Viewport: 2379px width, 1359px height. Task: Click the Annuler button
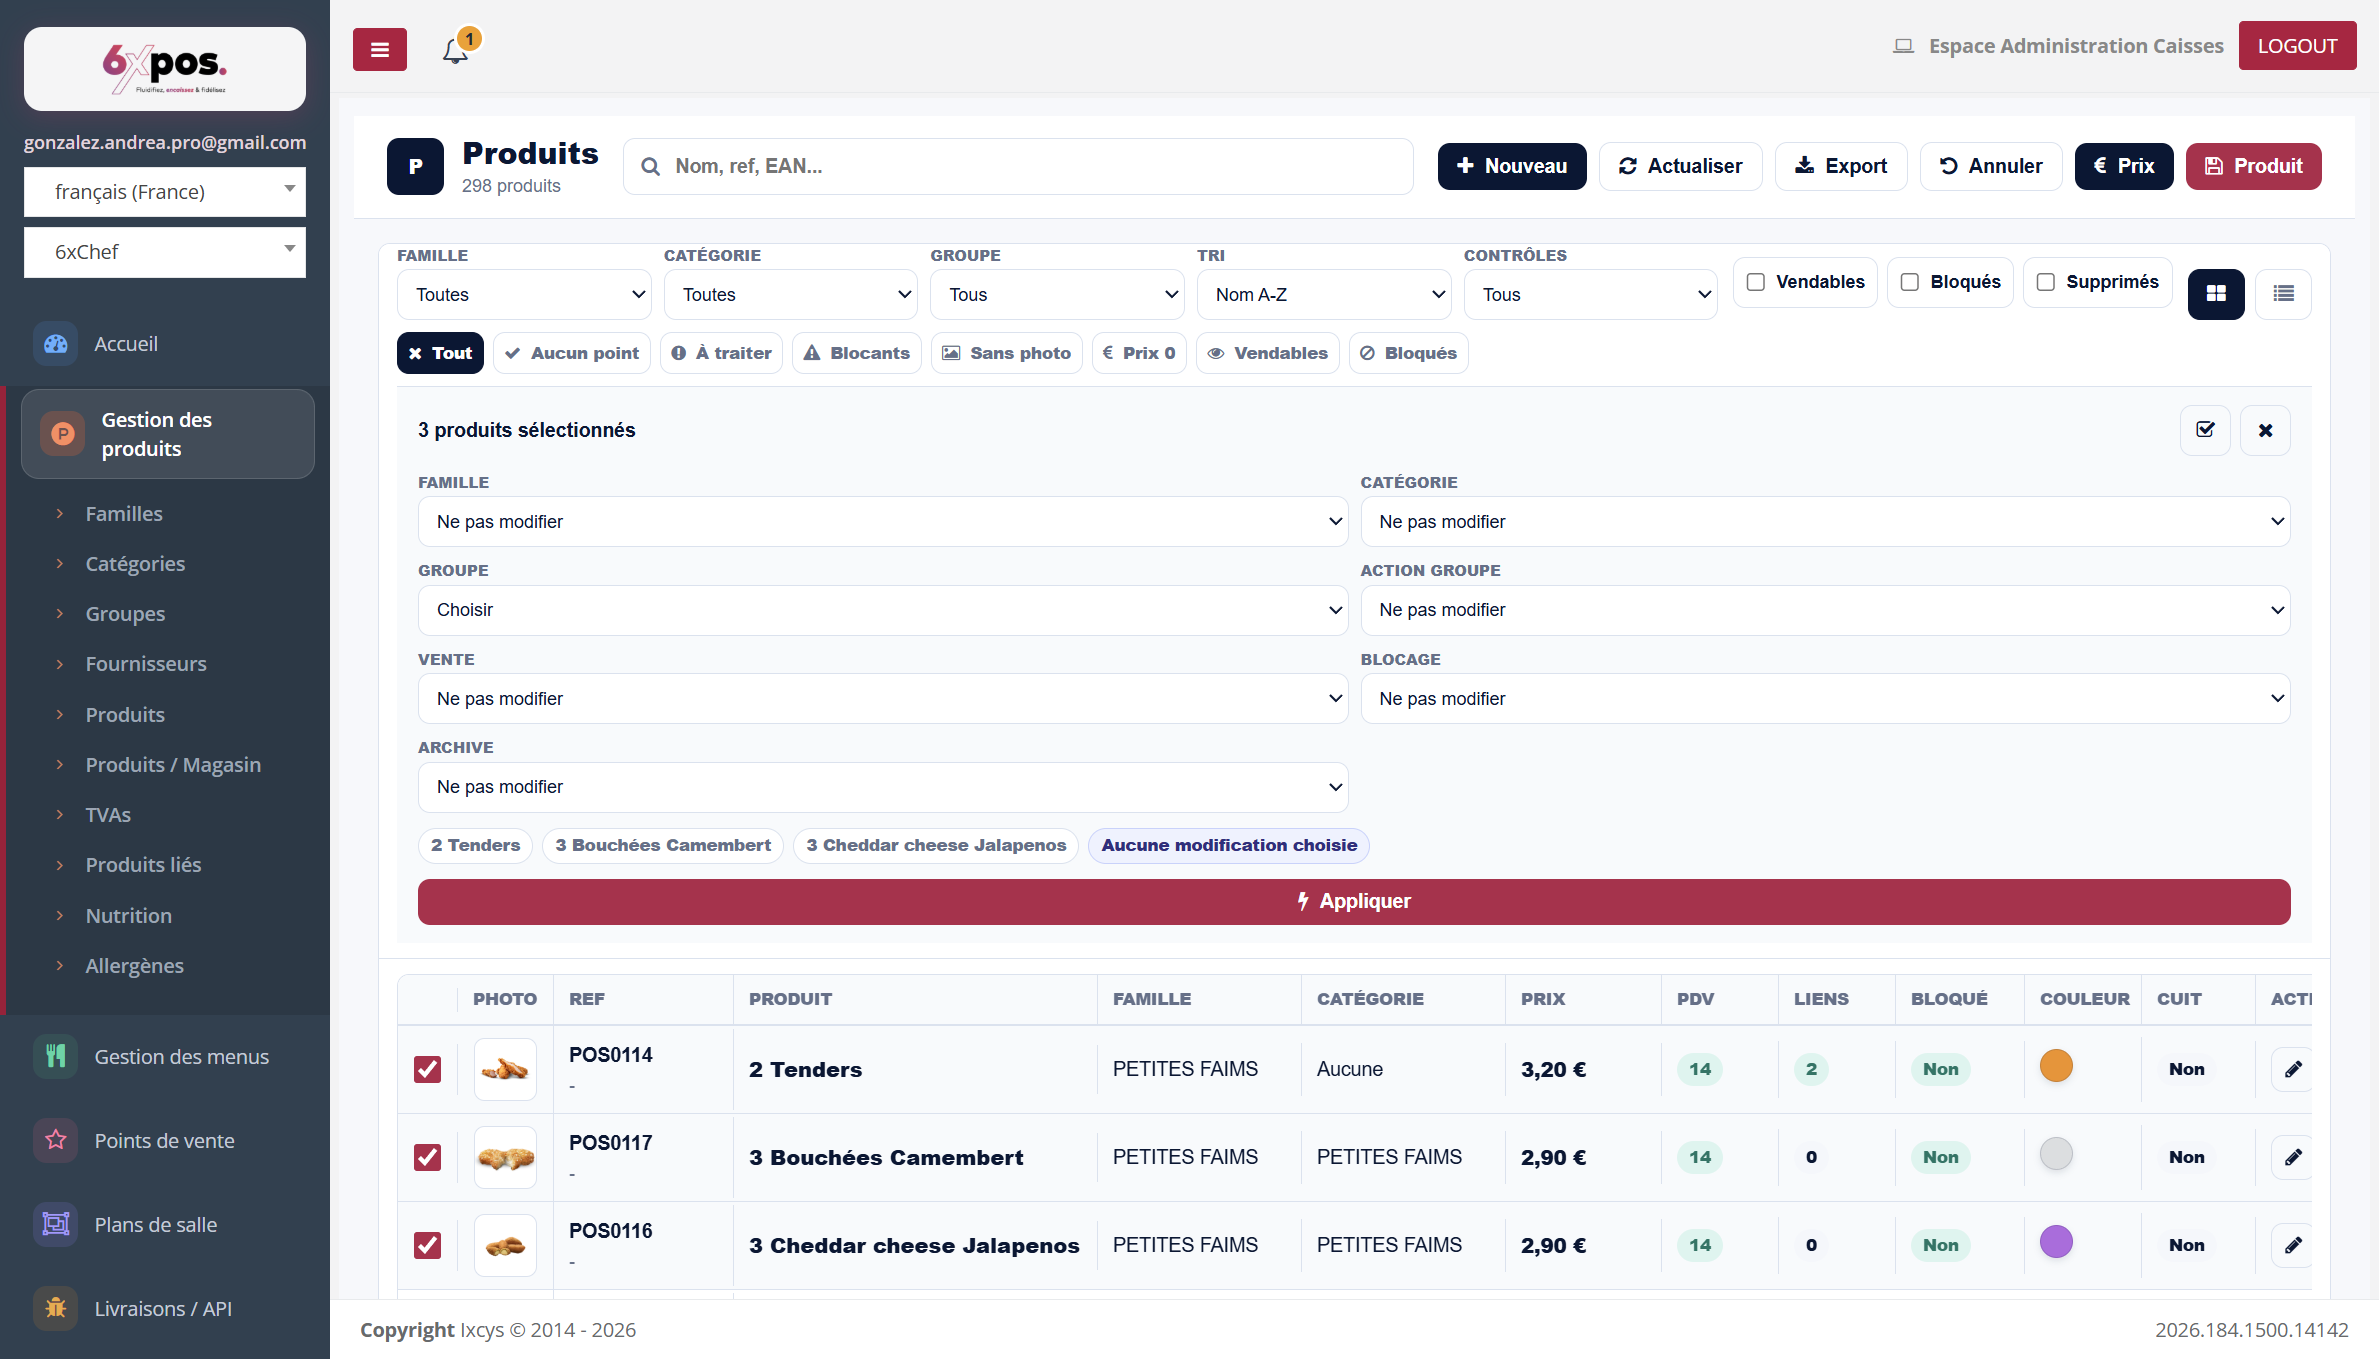coord(1991,166)
